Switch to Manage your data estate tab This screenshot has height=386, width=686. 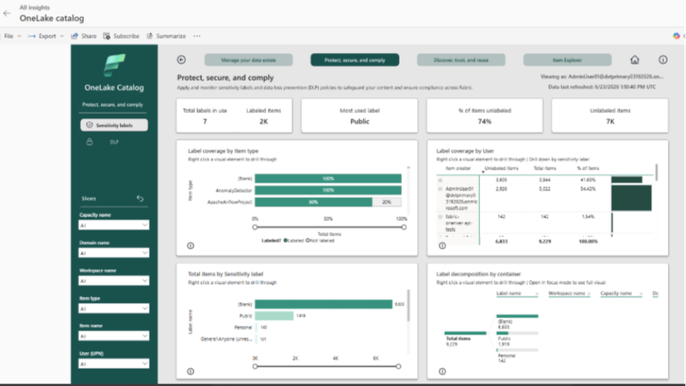point(248,60)
